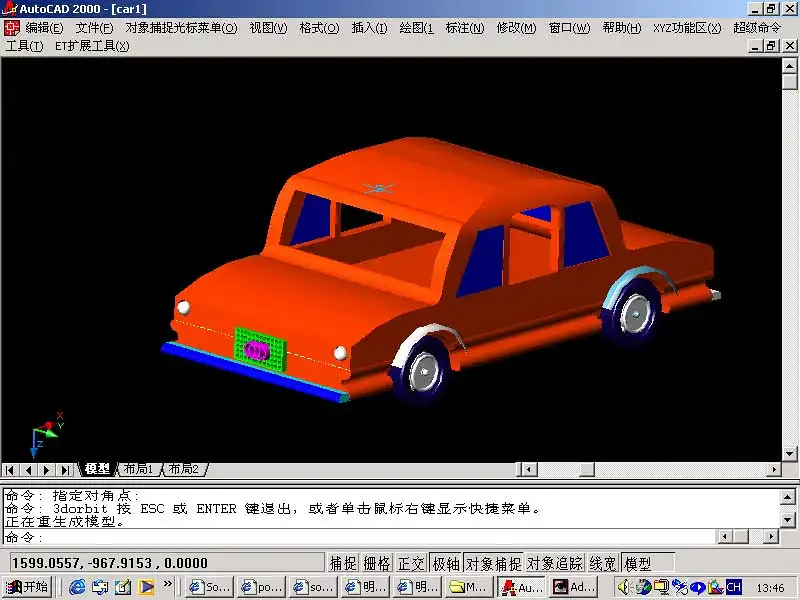Jump to first layout tab arrow

(11, 469)
